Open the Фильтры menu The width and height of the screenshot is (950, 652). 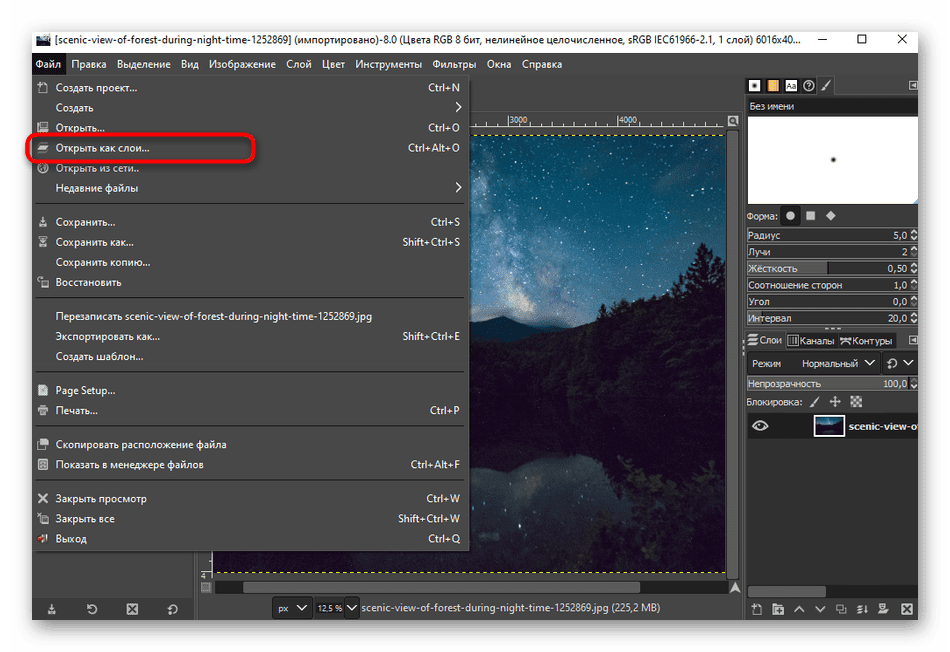pos(454,64)
